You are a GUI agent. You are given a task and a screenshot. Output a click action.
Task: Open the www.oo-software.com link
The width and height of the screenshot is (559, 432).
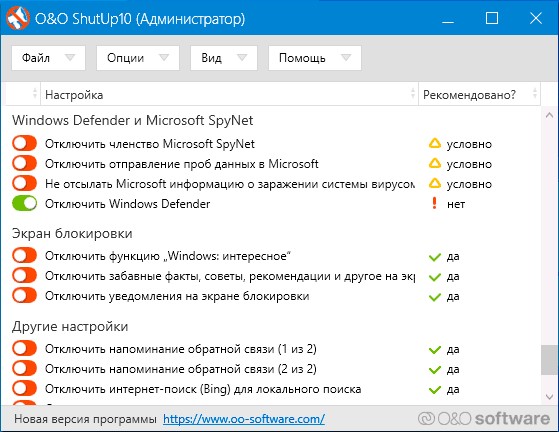pyautogui.click(x=244, y=419)
